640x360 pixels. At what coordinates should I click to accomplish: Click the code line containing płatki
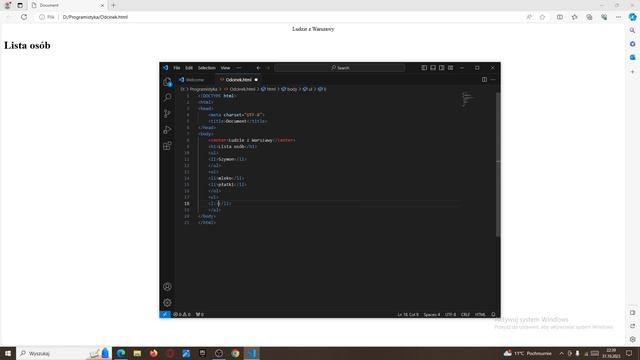227,184
